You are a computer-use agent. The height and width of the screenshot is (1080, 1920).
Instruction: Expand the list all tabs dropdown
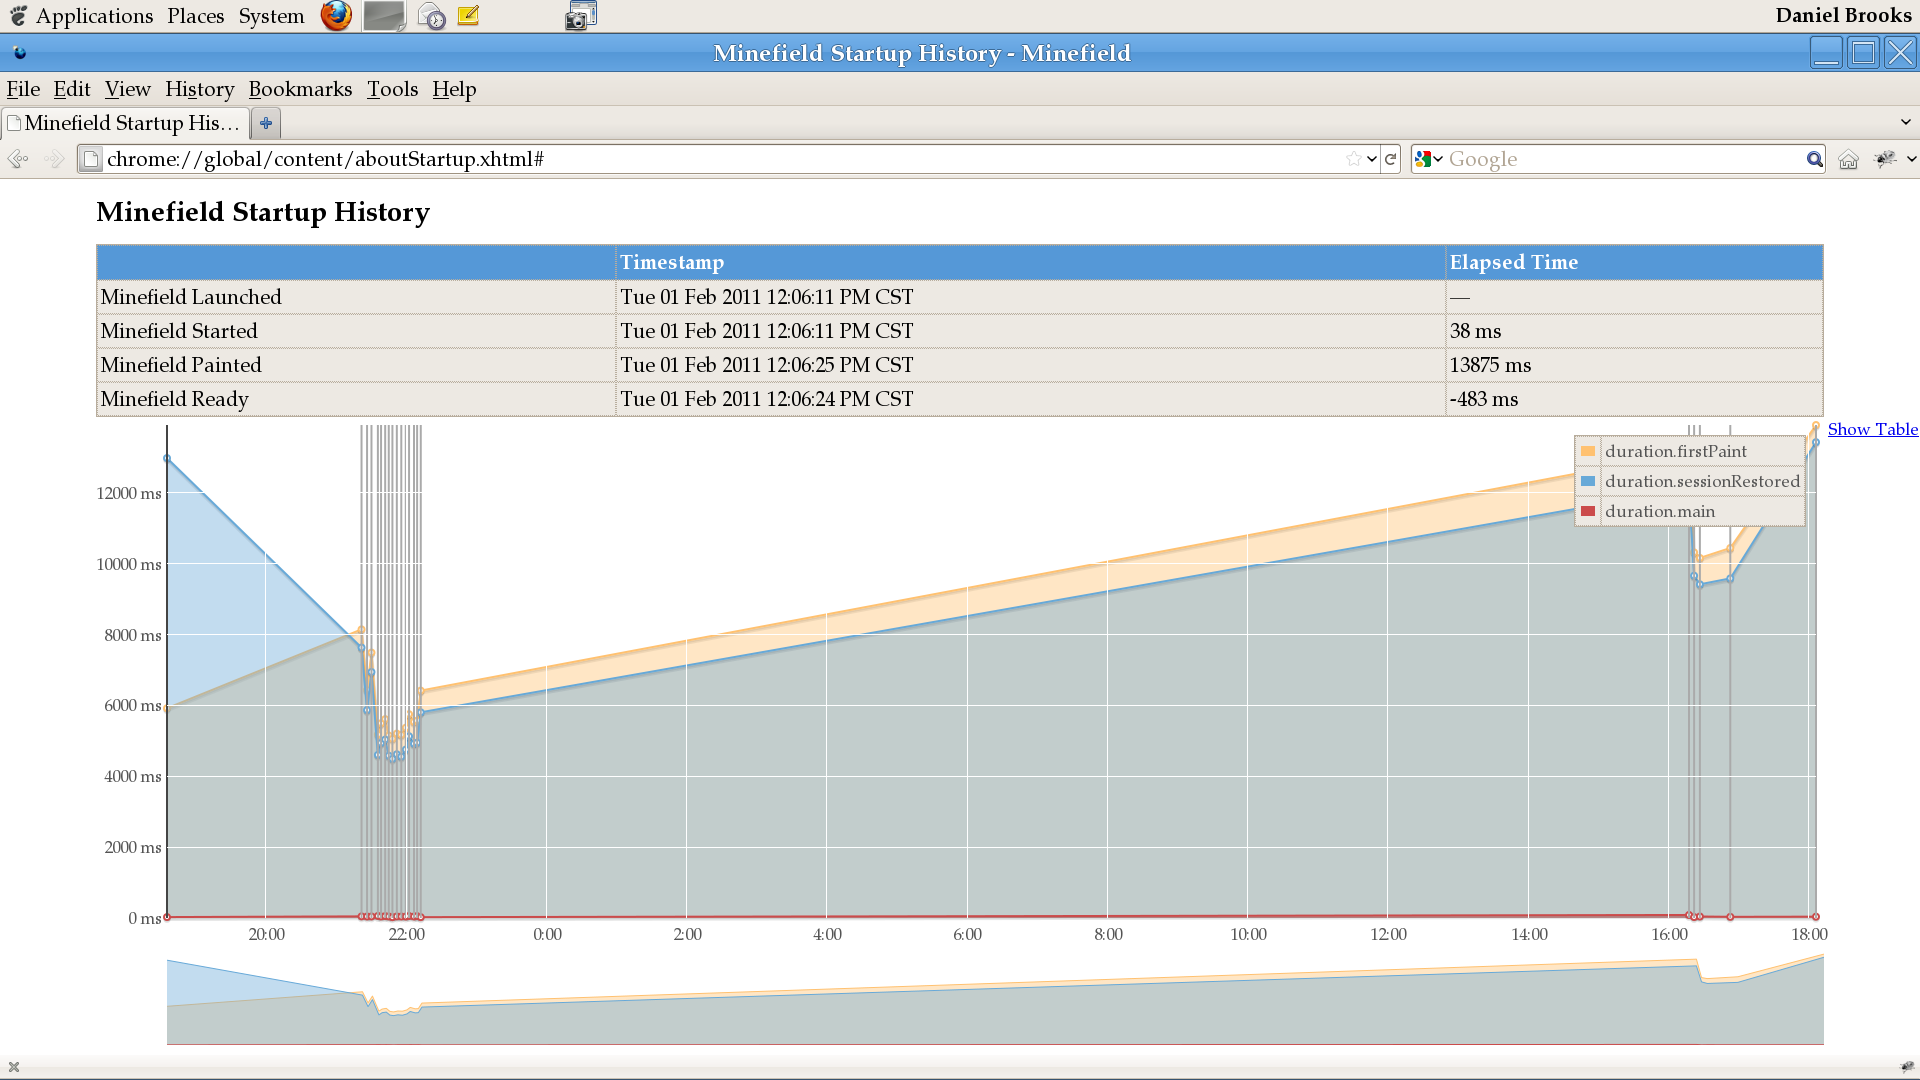(1905, 122)
